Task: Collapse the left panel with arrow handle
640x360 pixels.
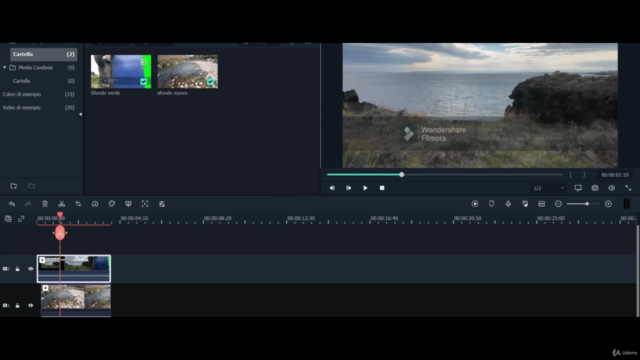Action: coord(80,114)
